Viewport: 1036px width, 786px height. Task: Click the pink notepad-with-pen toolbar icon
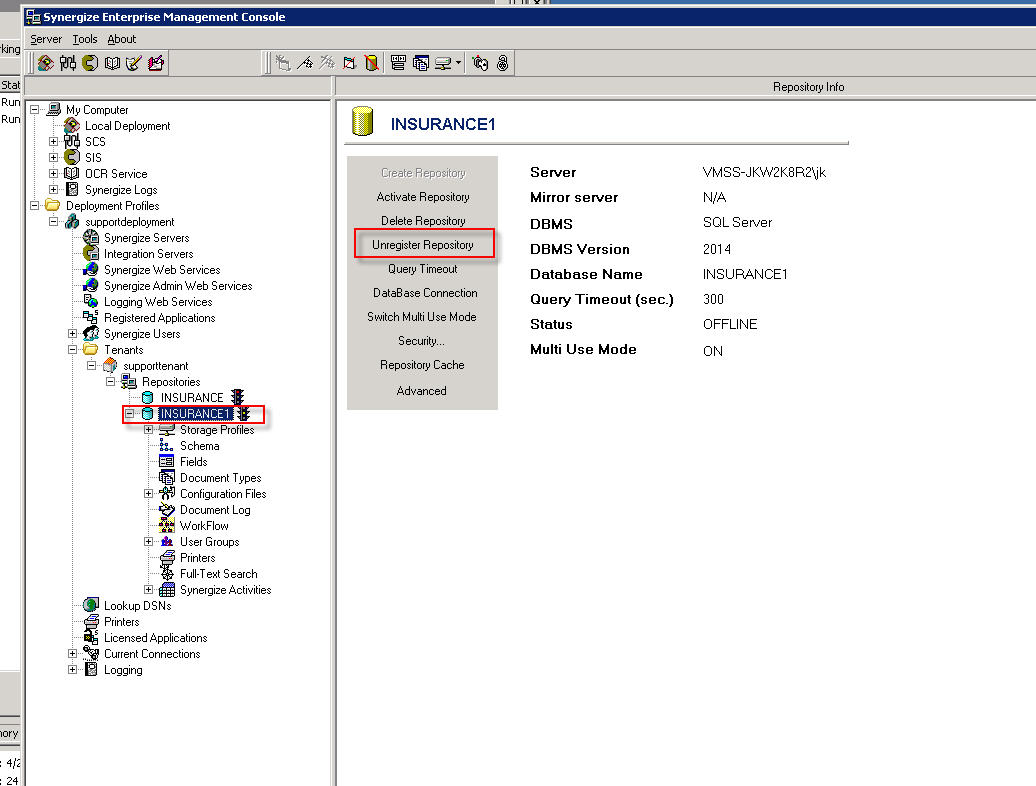tap(156, 63)
